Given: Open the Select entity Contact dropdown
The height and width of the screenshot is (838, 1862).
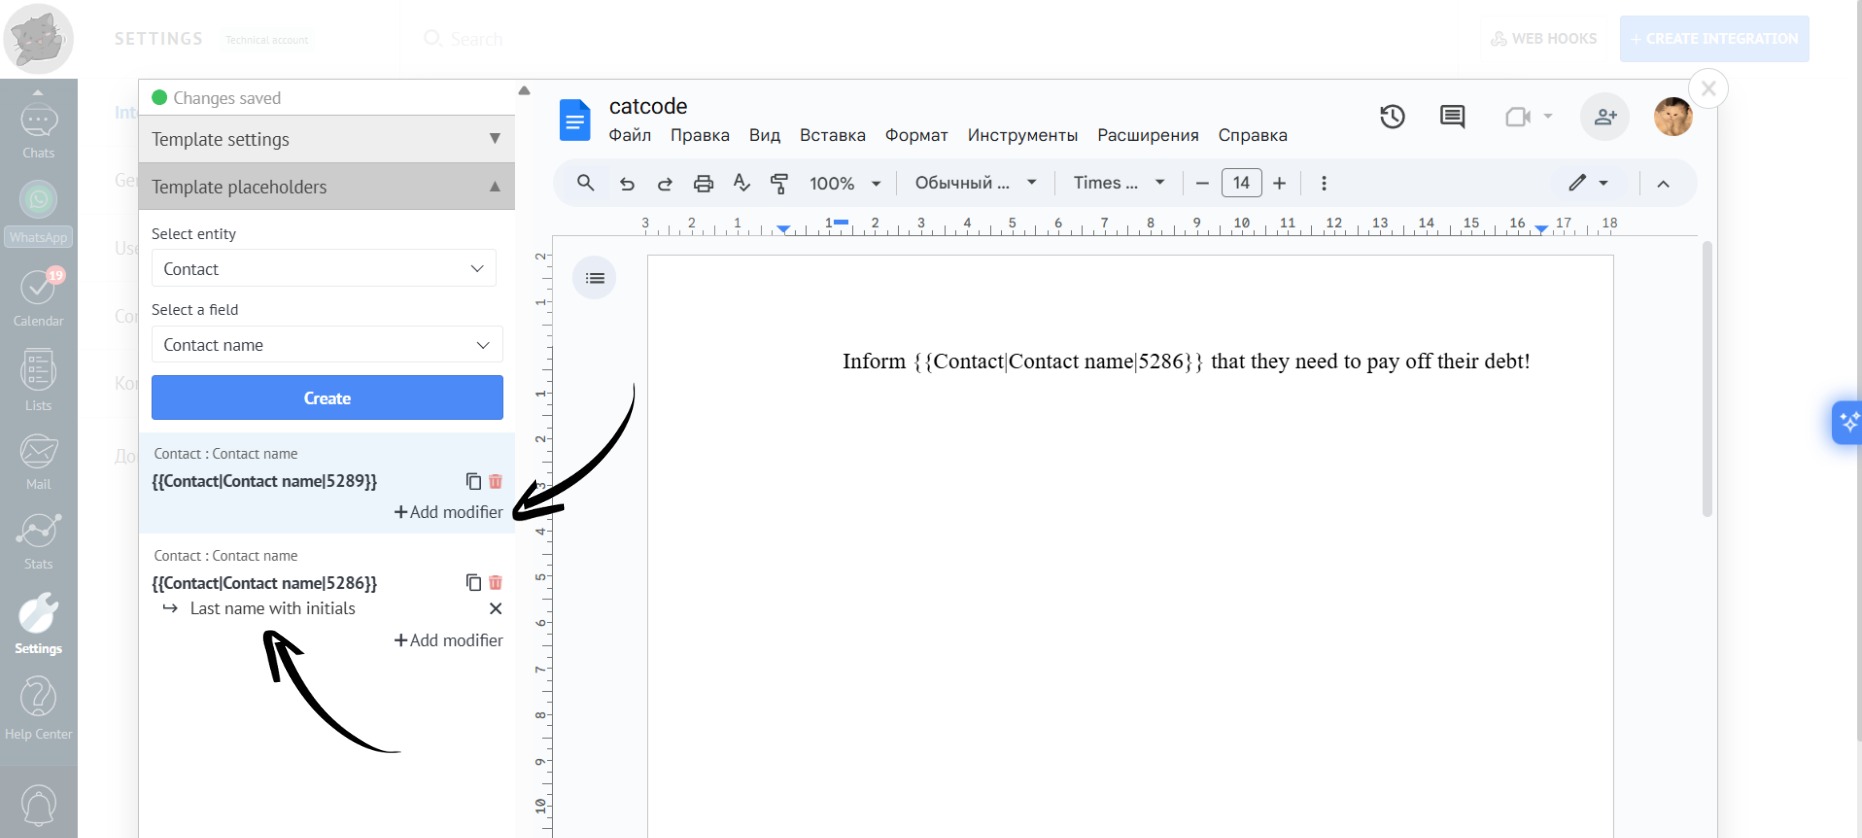Looking at the screenshot, I should [x=323, y=269].
